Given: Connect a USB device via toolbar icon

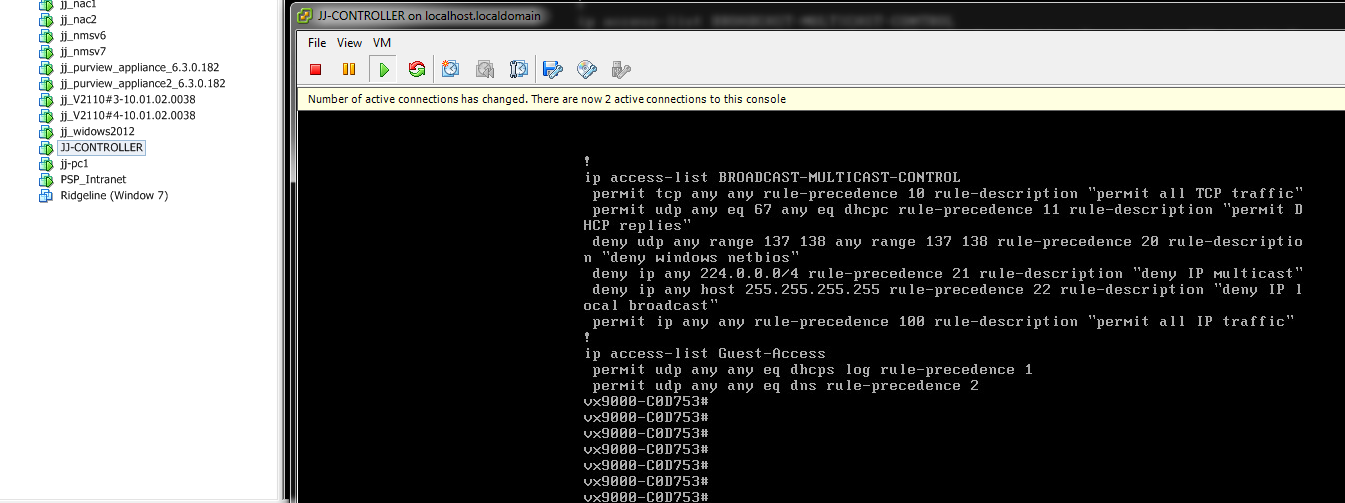Looking at the screenshot, I should click(621, 69).
